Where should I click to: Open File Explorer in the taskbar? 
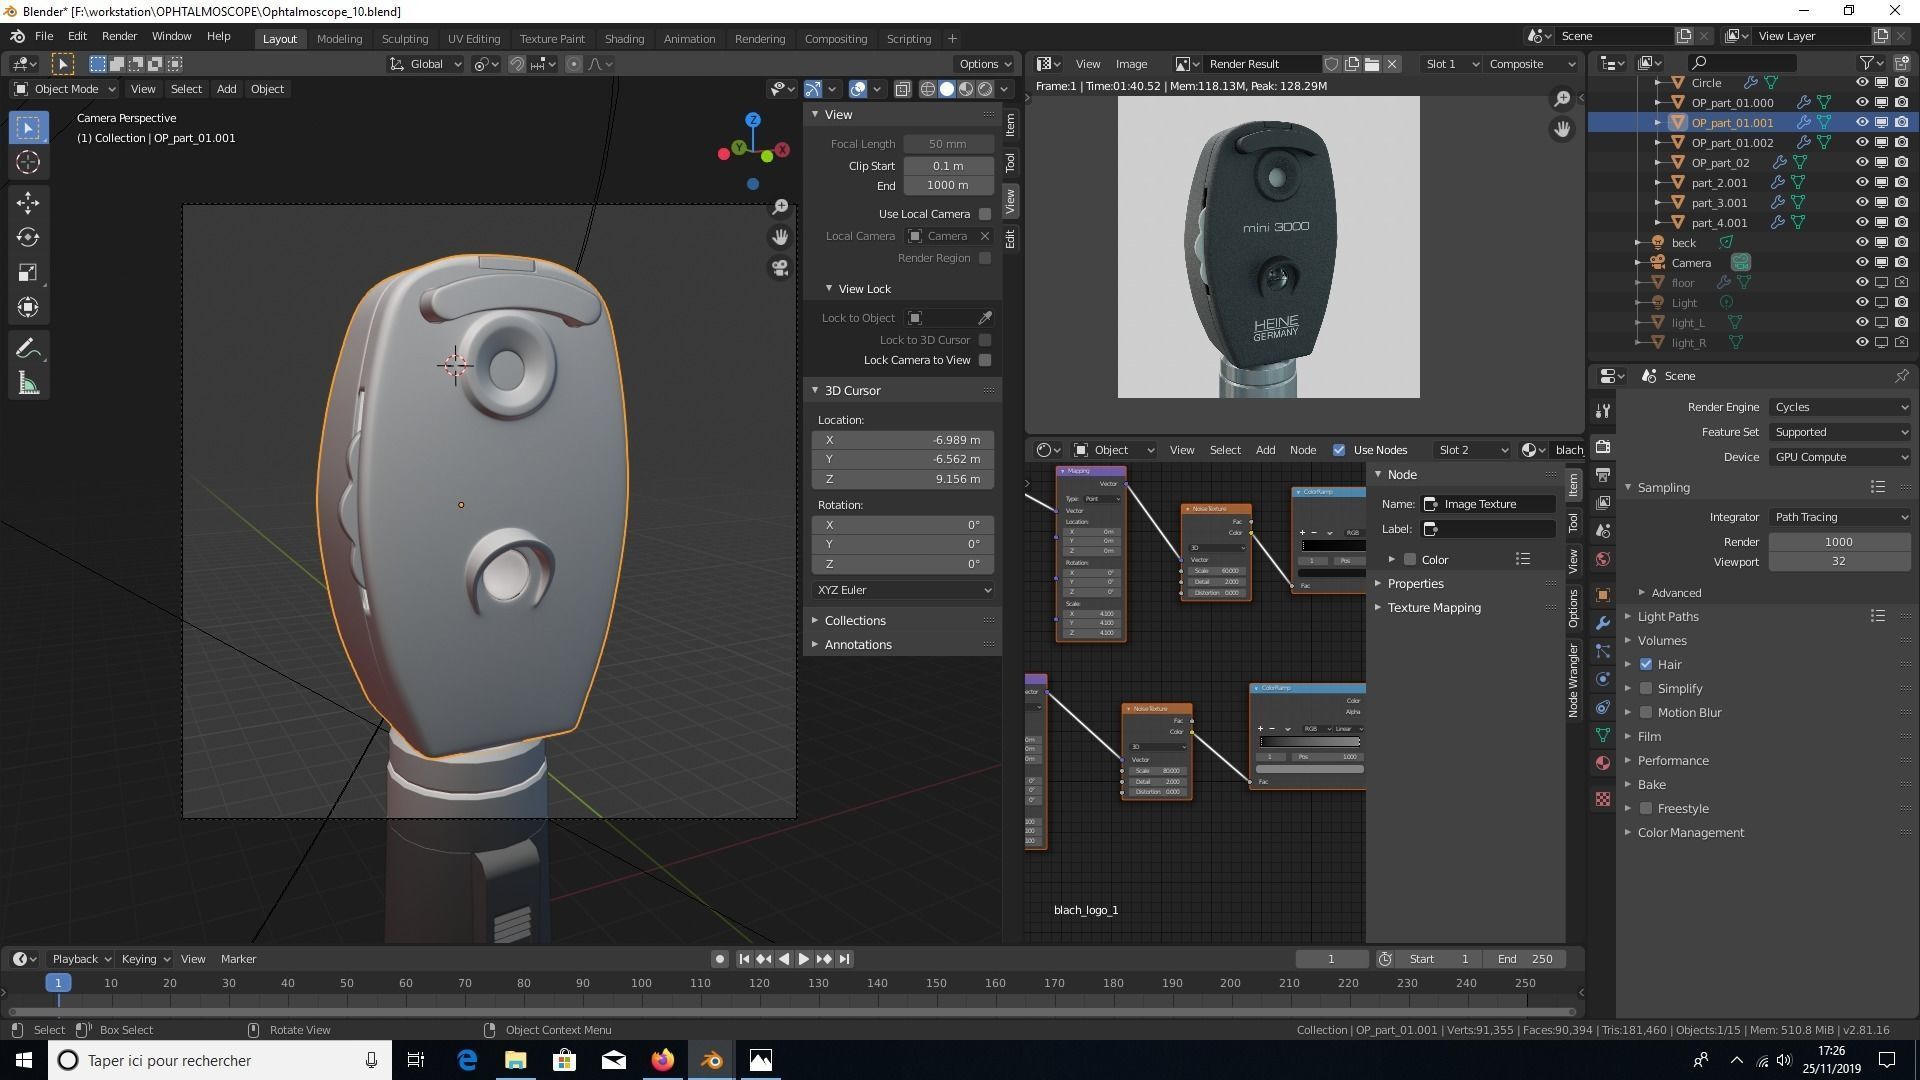click(x=516, y=1060)
